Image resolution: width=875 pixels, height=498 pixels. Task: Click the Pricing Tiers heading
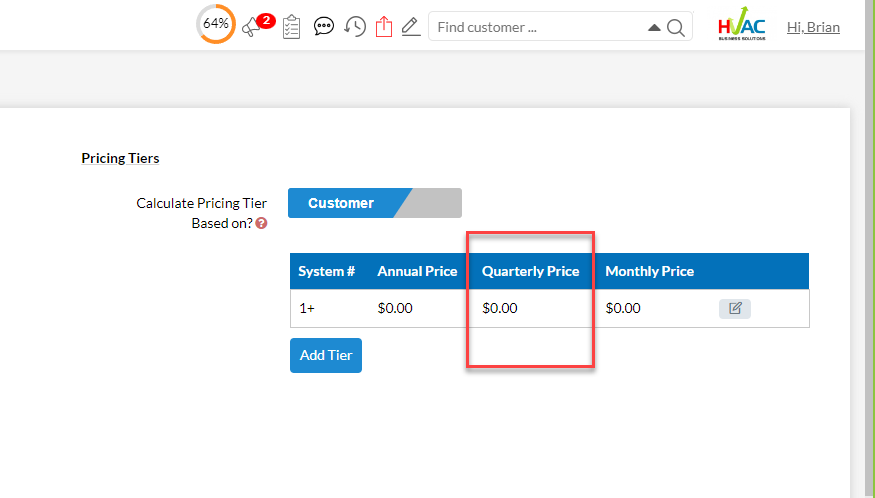tap(121, 159)
